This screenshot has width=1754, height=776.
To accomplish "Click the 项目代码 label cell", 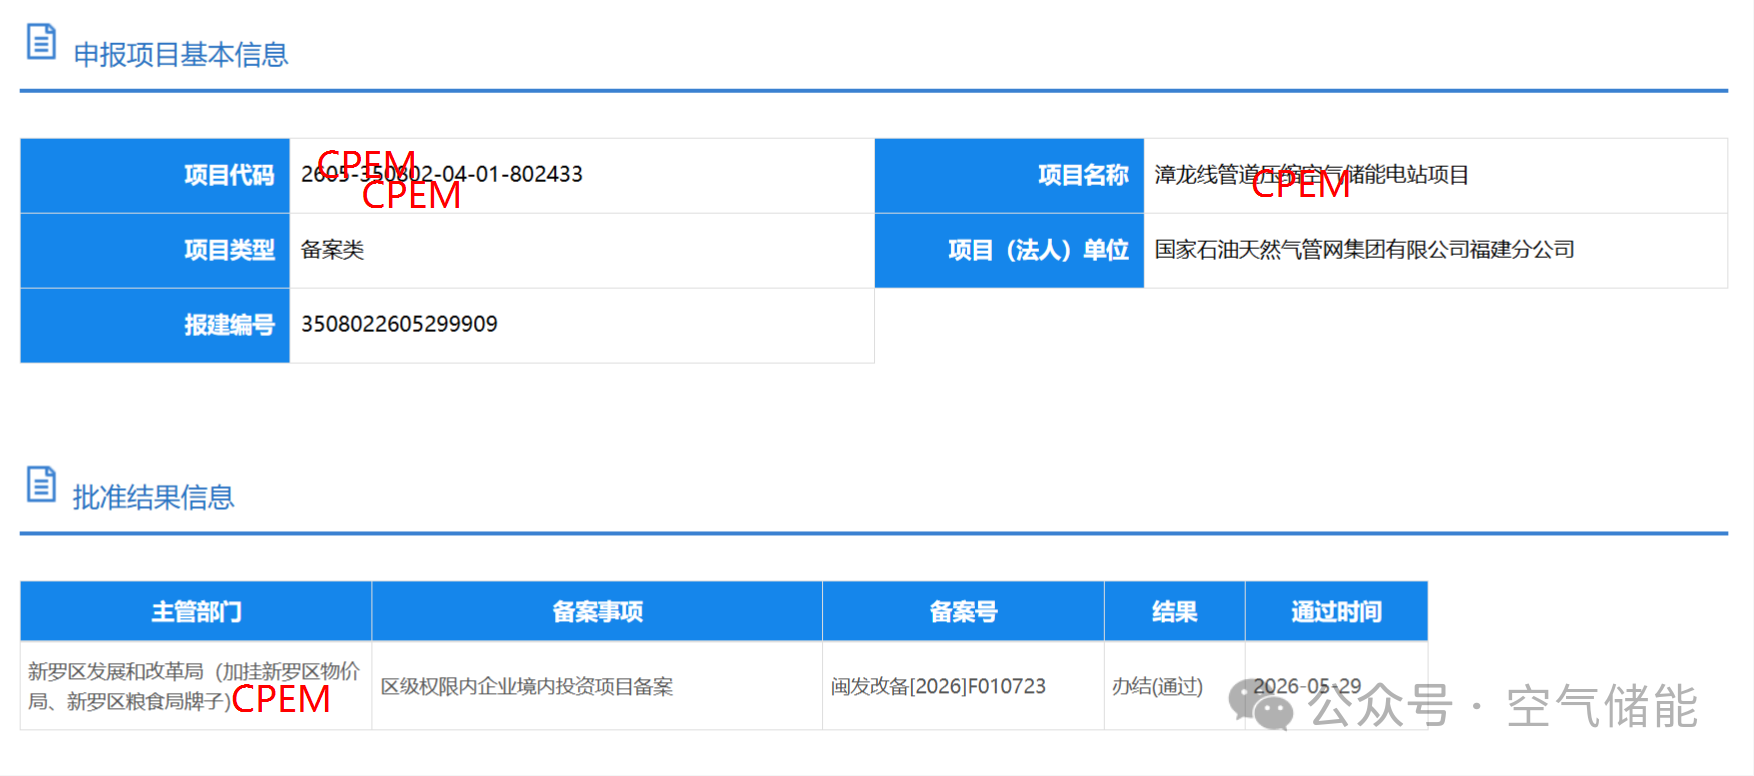I will click(x=155, y=176).
